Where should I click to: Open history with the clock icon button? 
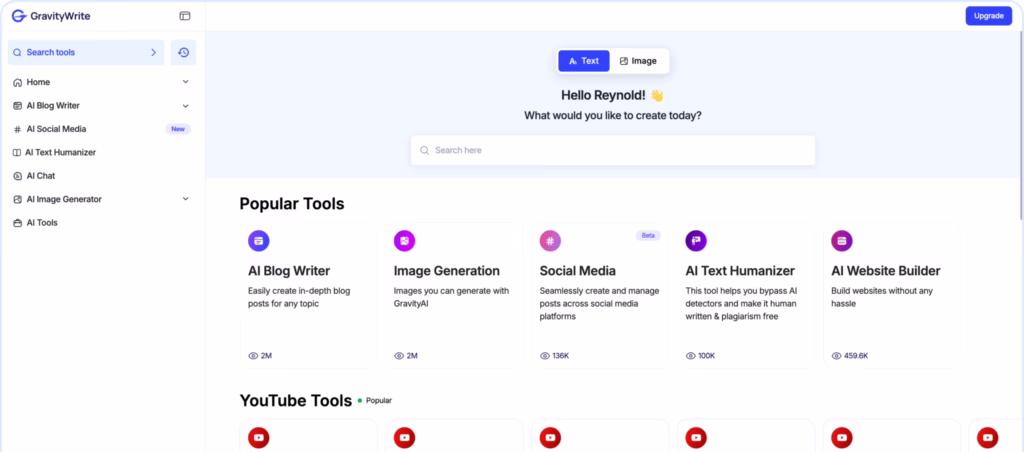tap(184, 52)
